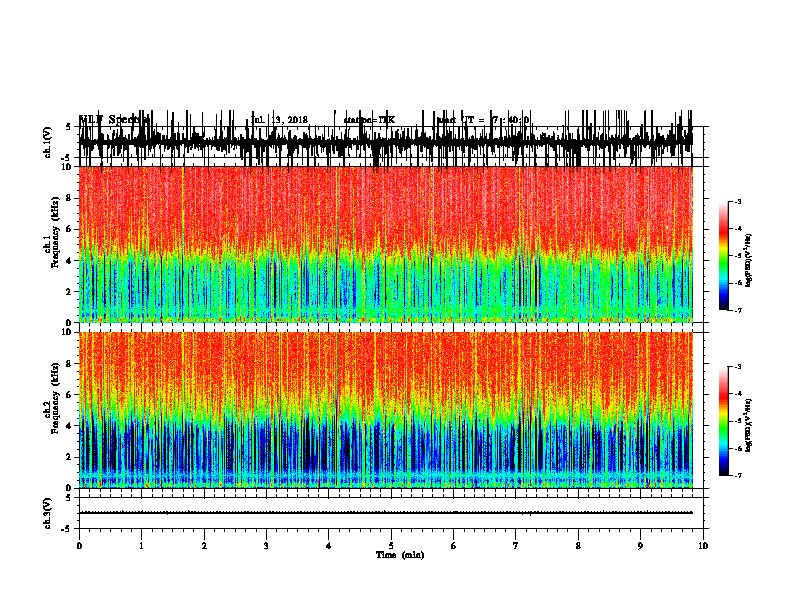Click the ch.1 colorbar log(PSD) label
Screen dimensions: 792x612
pos(749,260)
